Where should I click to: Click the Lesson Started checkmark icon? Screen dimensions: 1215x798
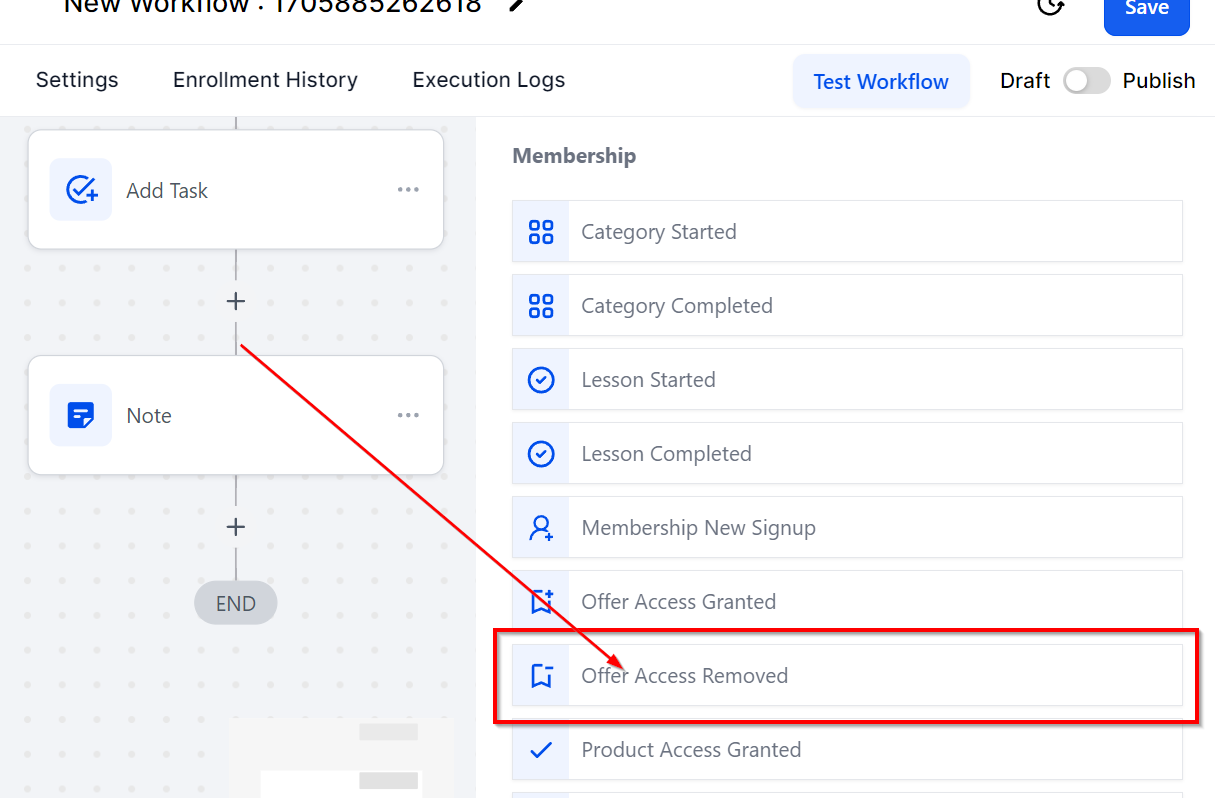tap(541, 380)
